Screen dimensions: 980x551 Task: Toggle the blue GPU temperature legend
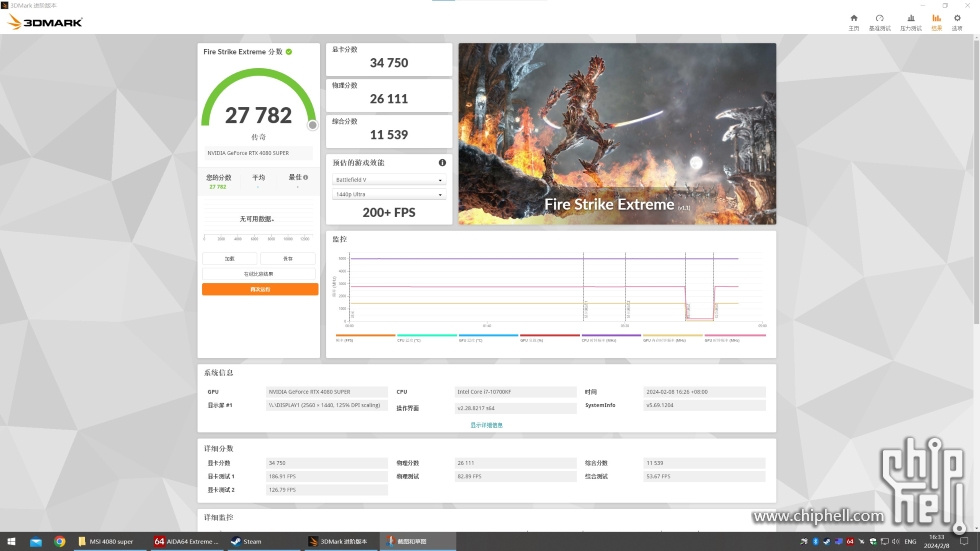pos(489,337)
